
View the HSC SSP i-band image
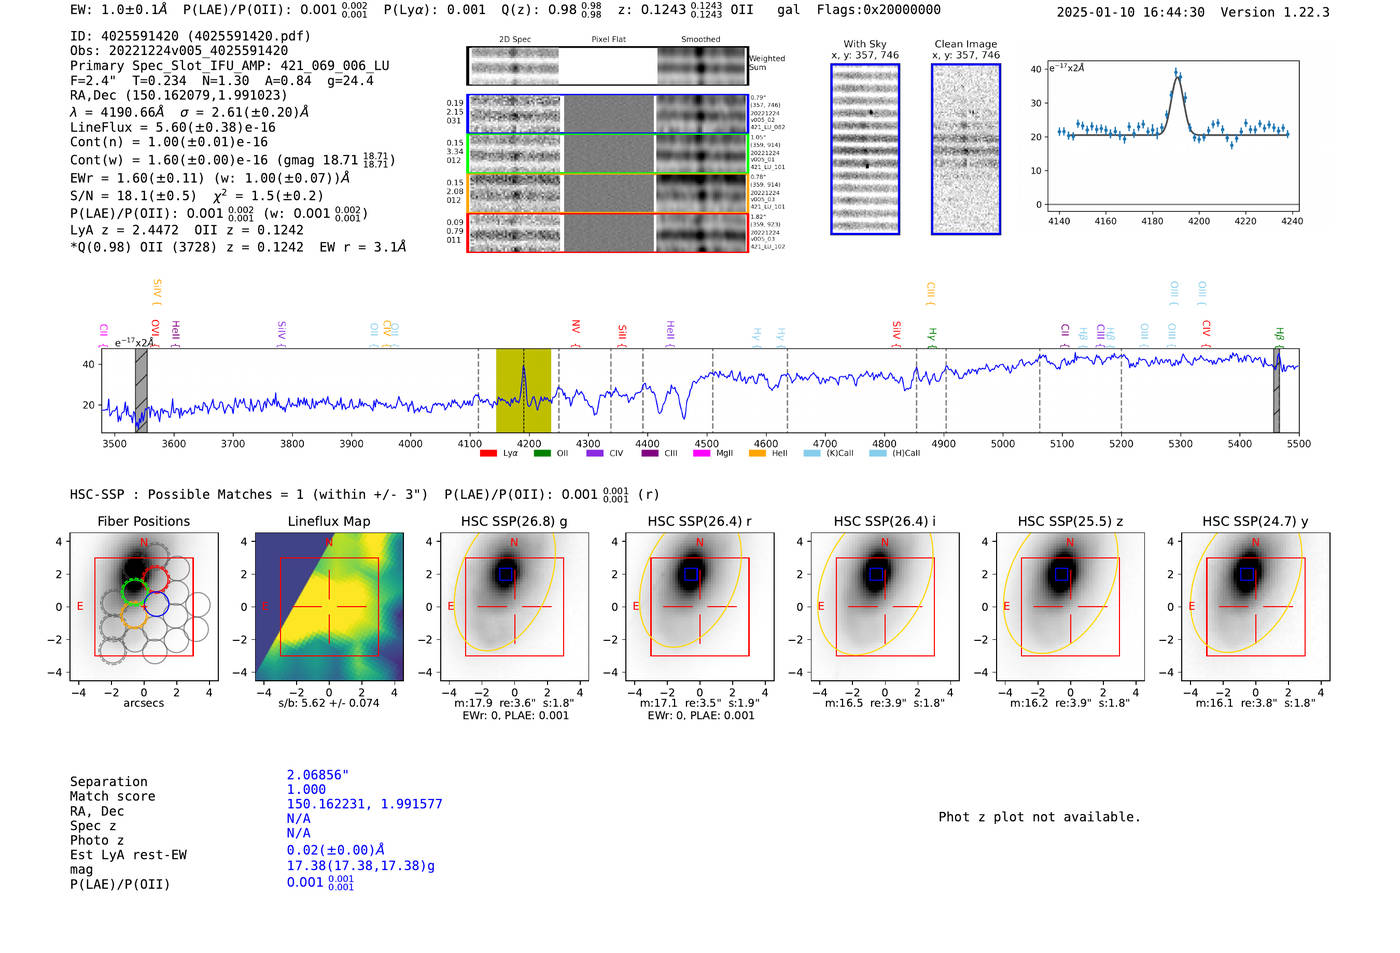tap(885, 607)
